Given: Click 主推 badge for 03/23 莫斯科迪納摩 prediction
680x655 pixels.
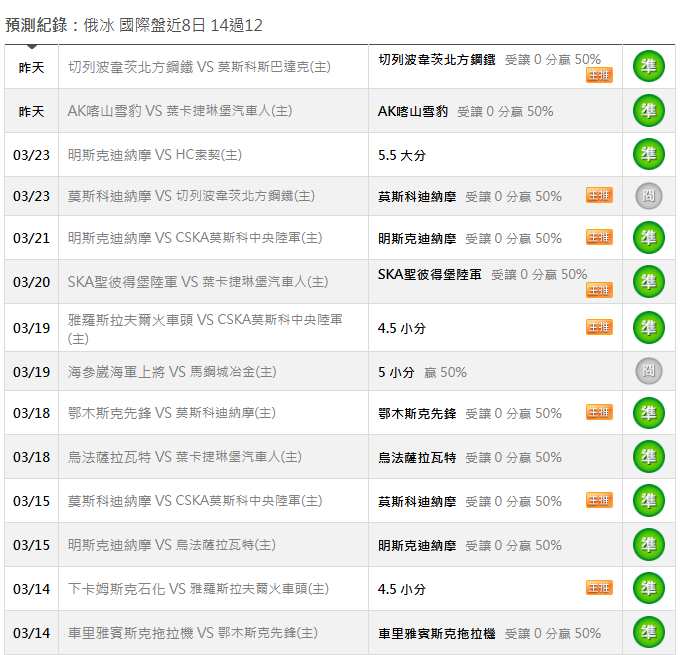Looking at the screenshot, I should tap(599, 195).
